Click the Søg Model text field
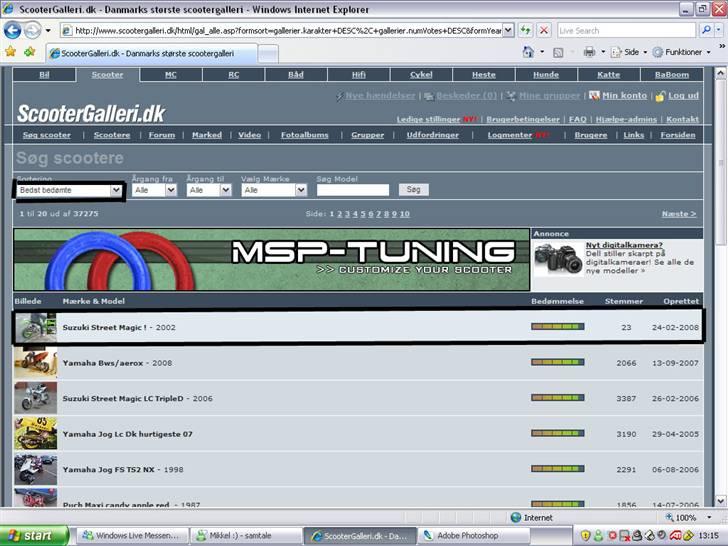This screenshot has height=546, width=728. [352, 190]
